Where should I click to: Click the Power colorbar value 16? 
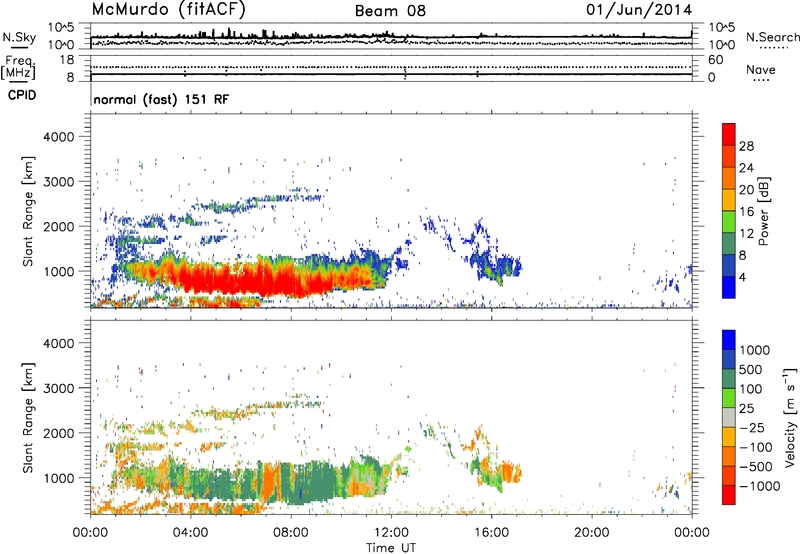[x=746, y=212]
